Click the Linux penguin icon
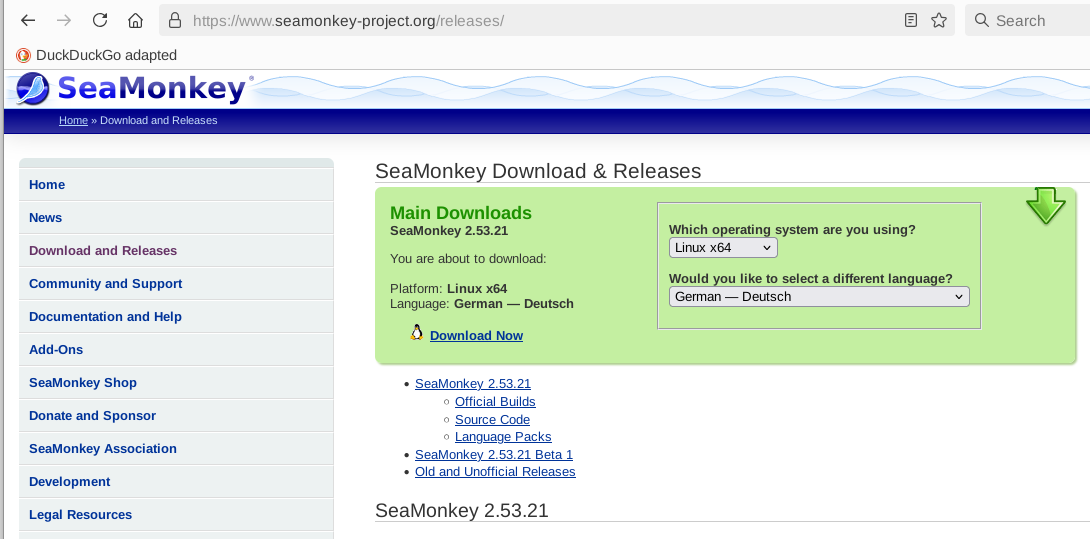The height and width of the screenshot is (539, 1090). [416, 332]
